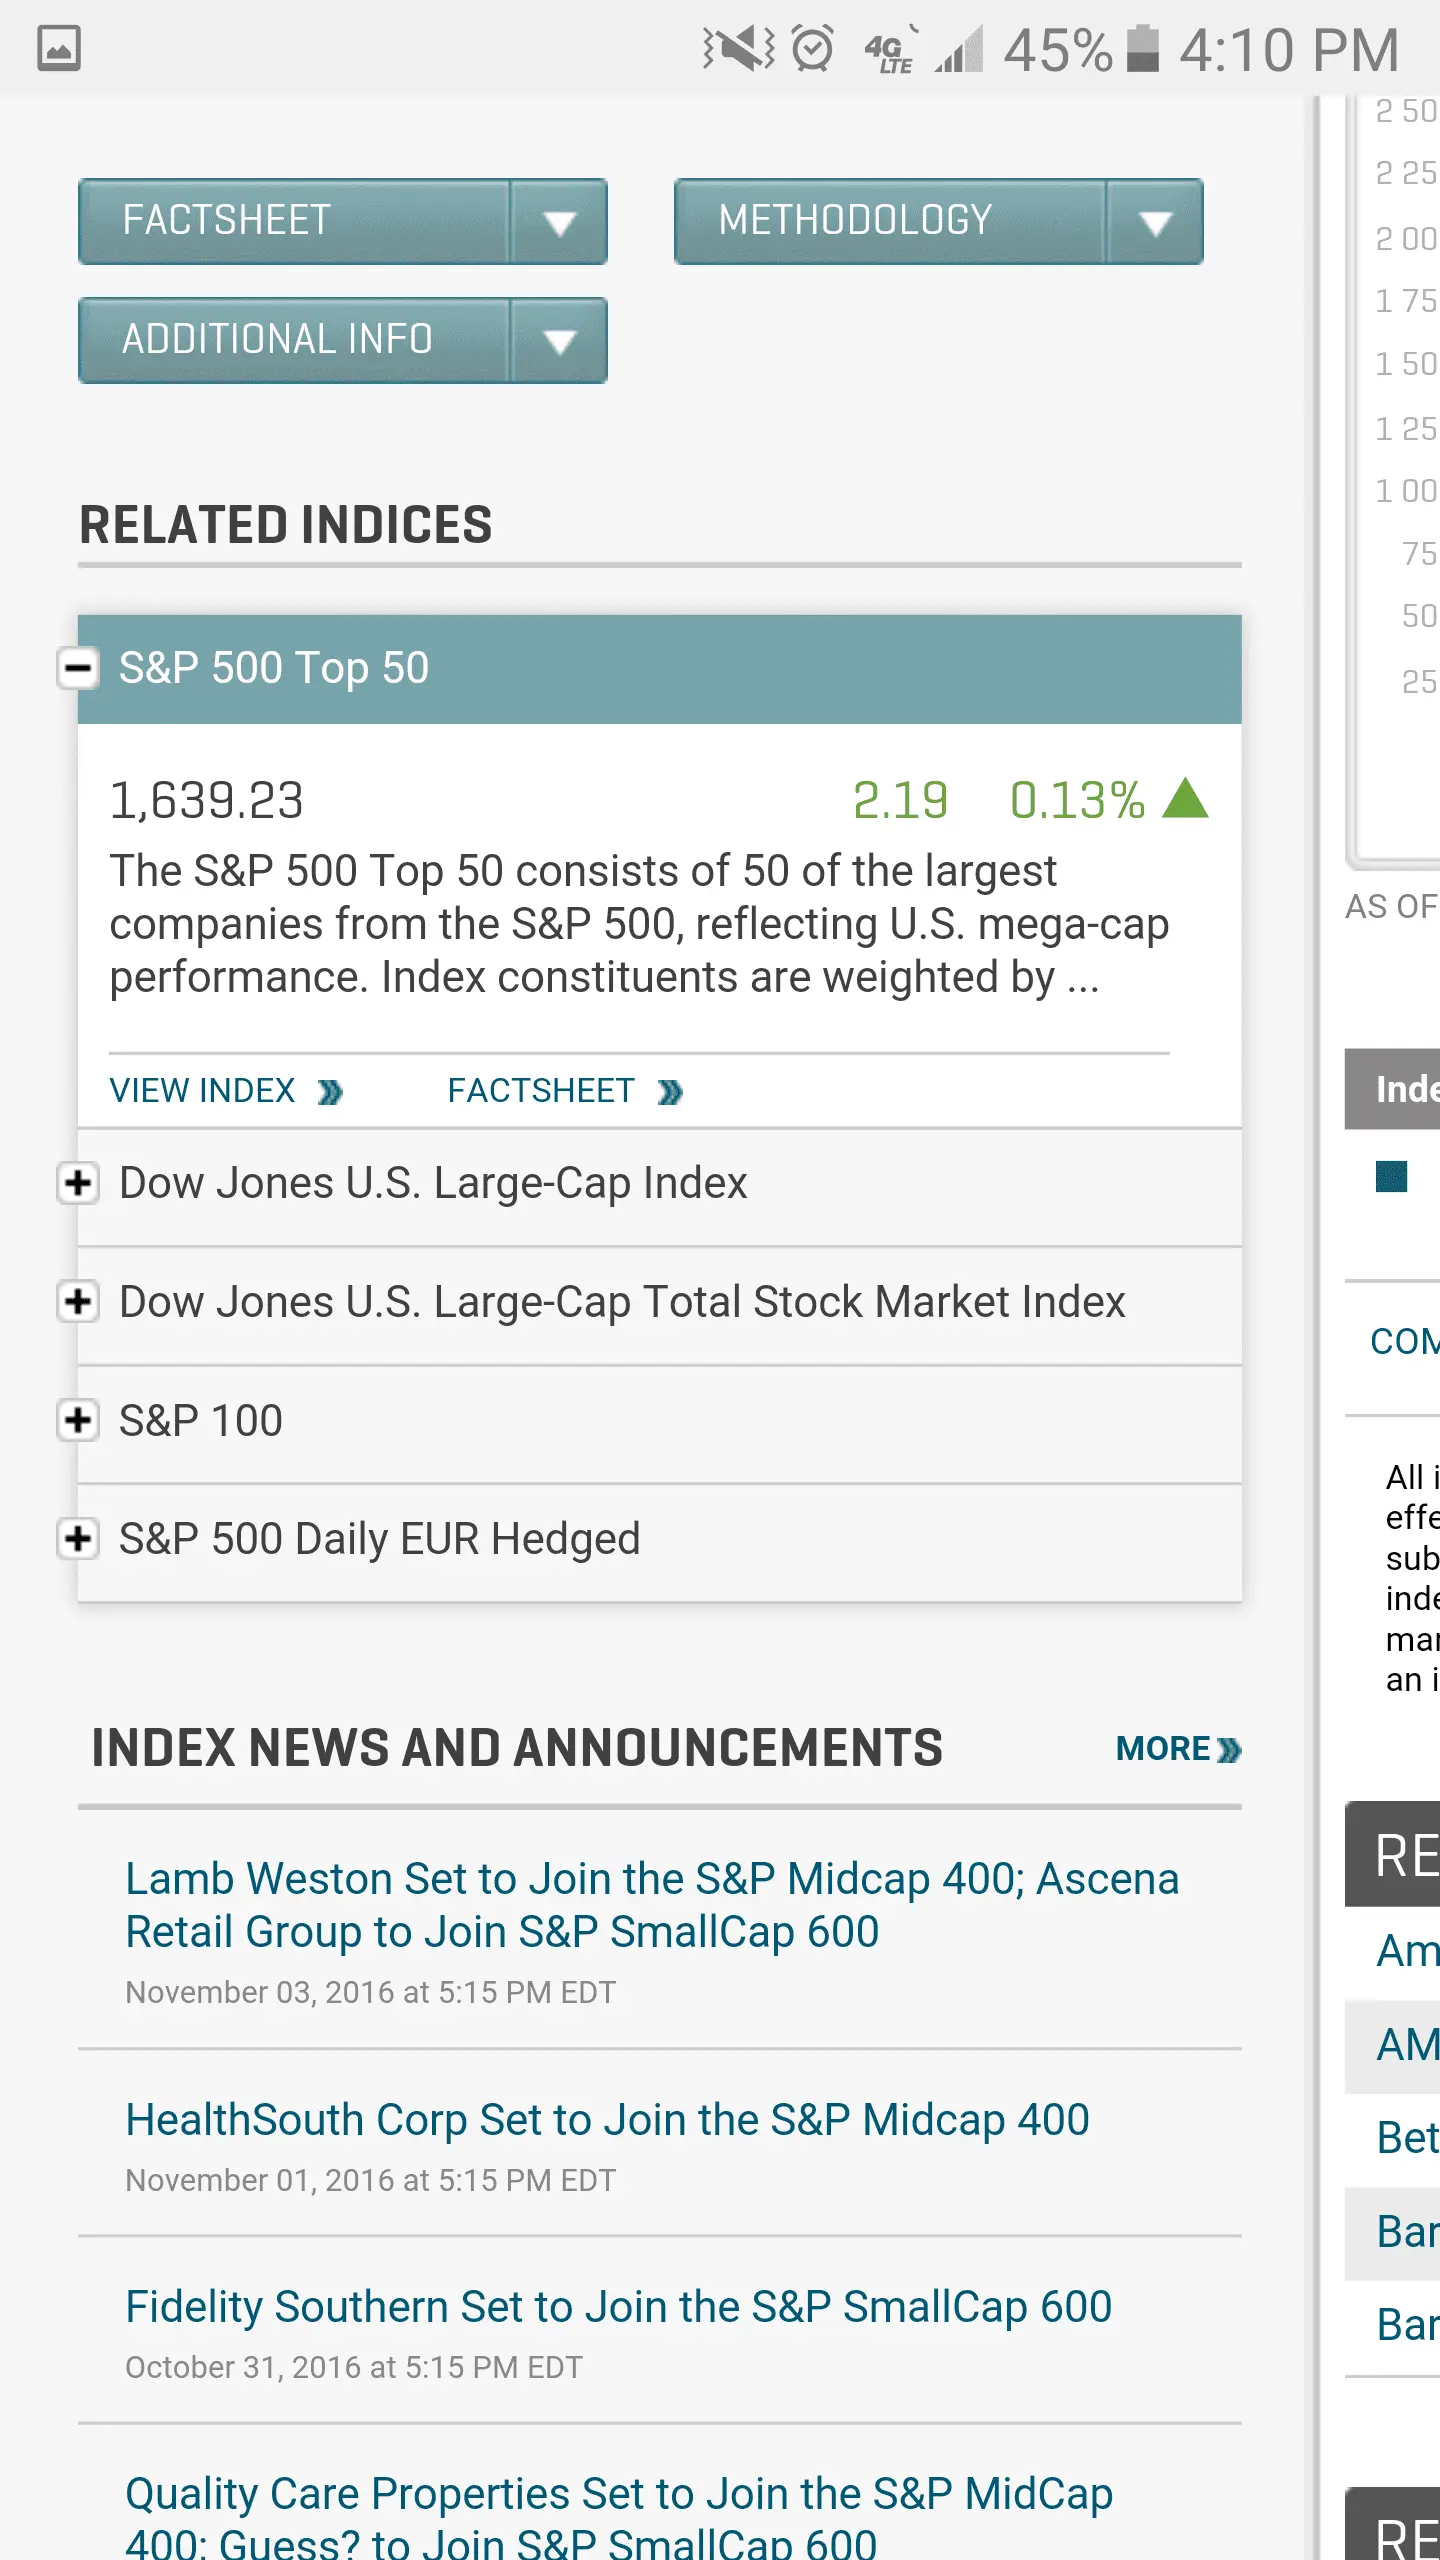
Task: Tap the vibrate mode status icon
Action: pos(738,48)
